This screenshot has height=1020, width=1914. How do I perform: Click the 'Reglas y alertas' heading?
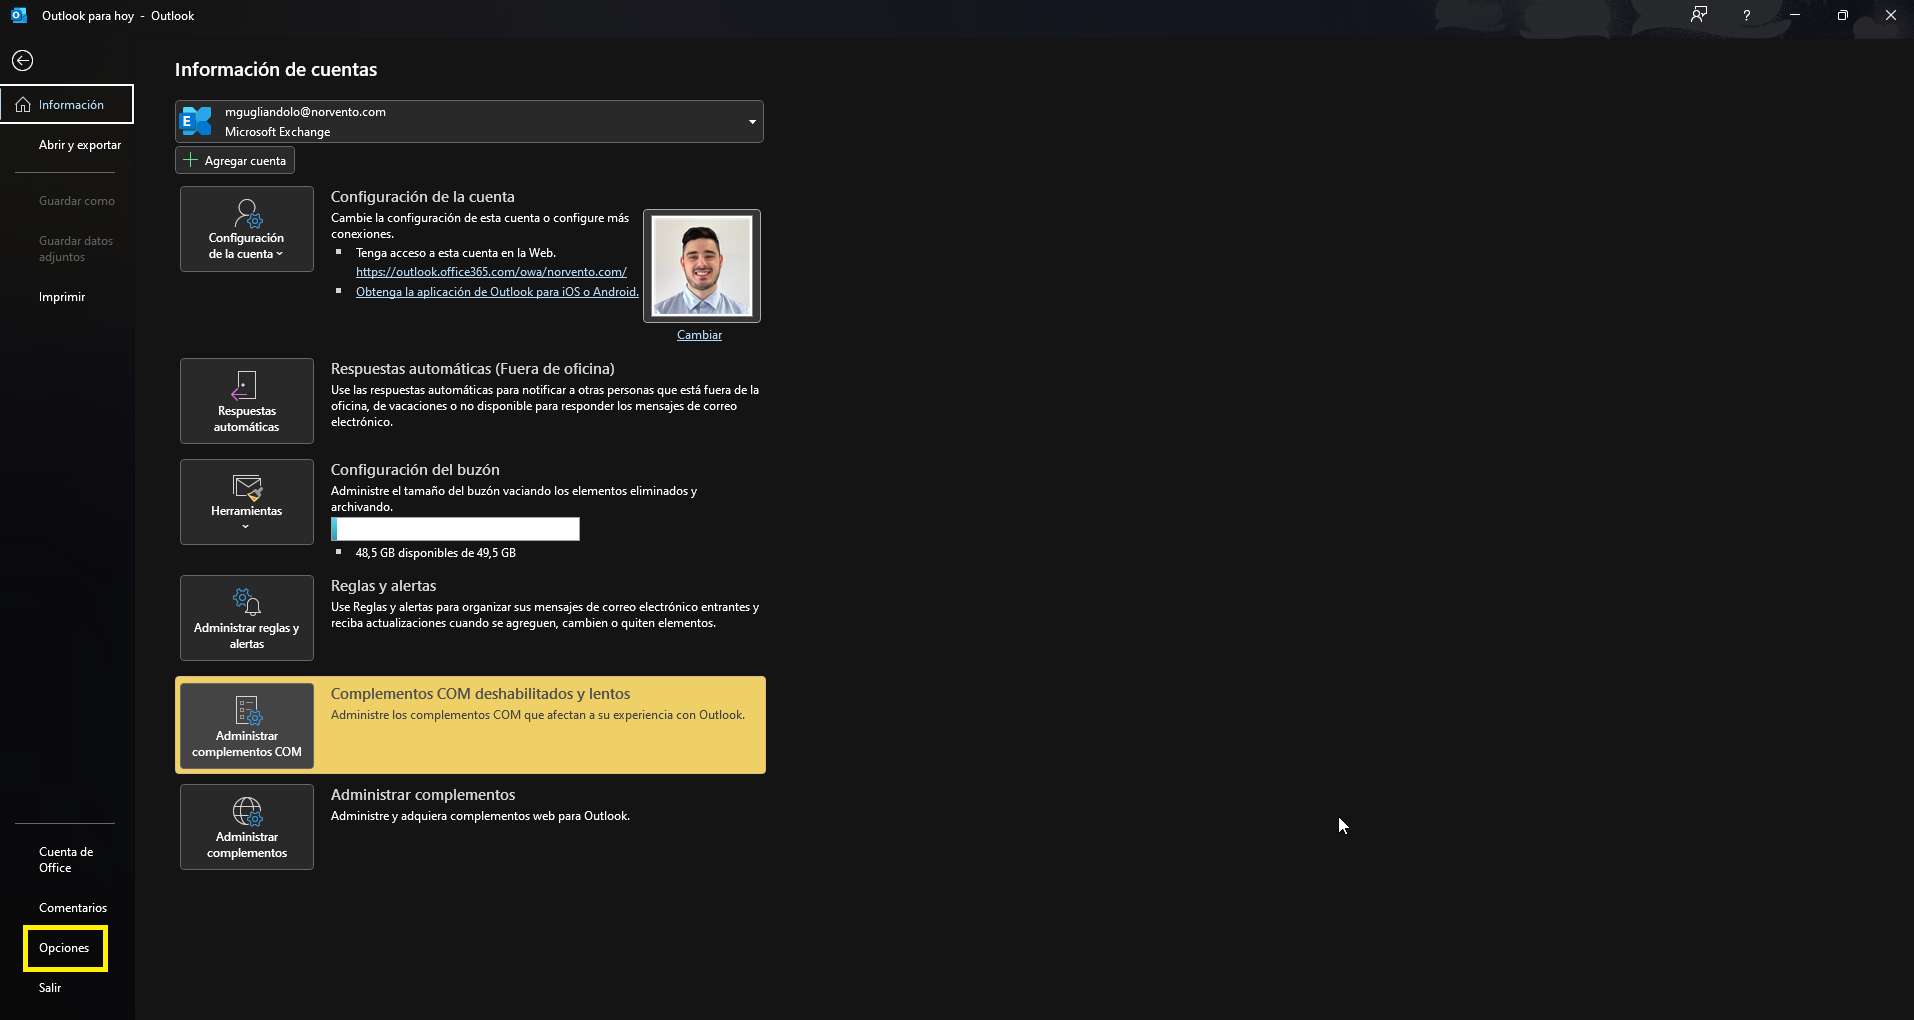[x=383, y=586]
